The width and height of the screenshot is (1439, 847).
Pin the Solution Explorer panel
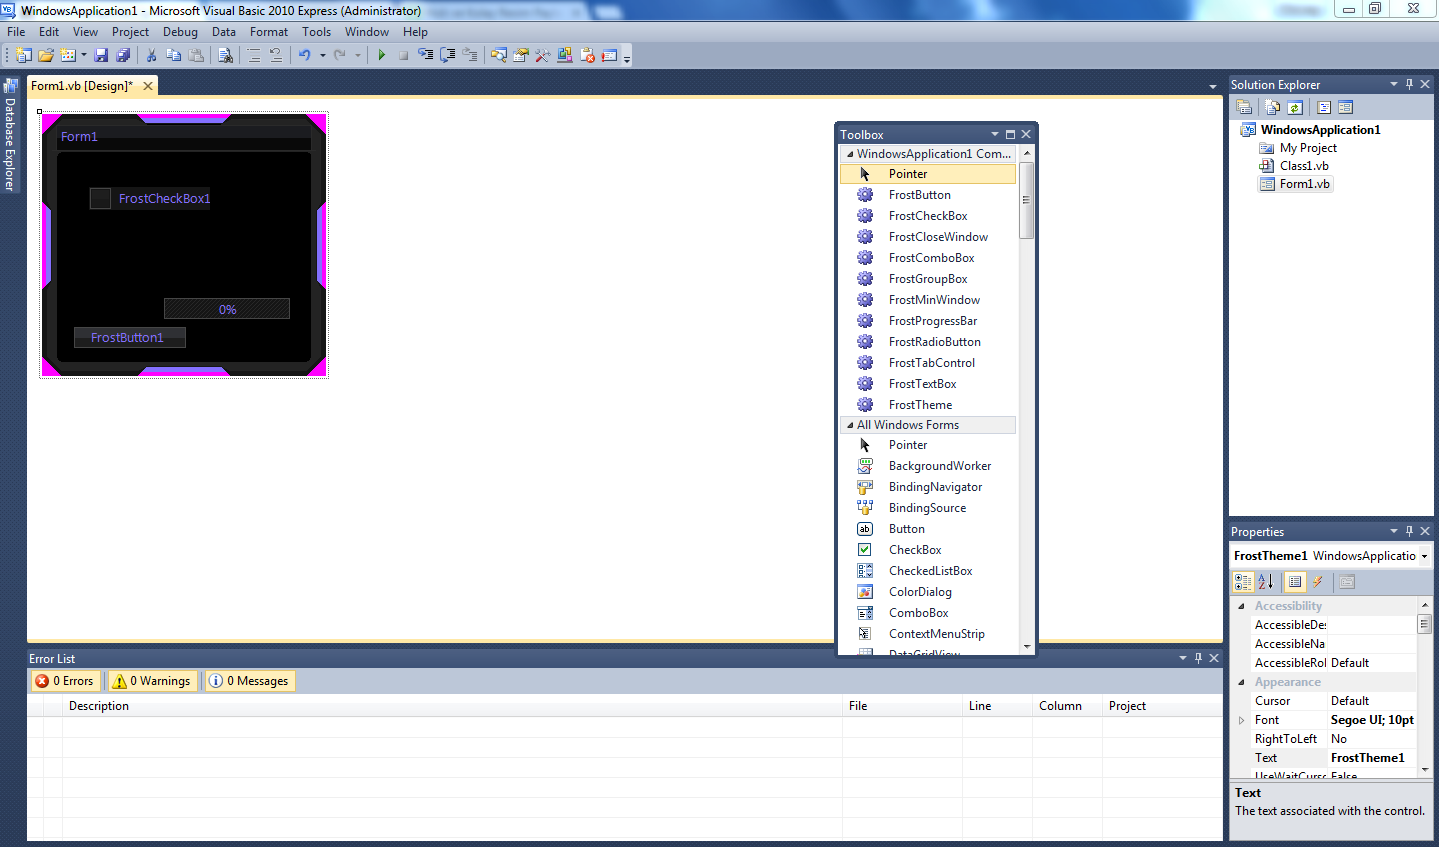point(1409,84)
